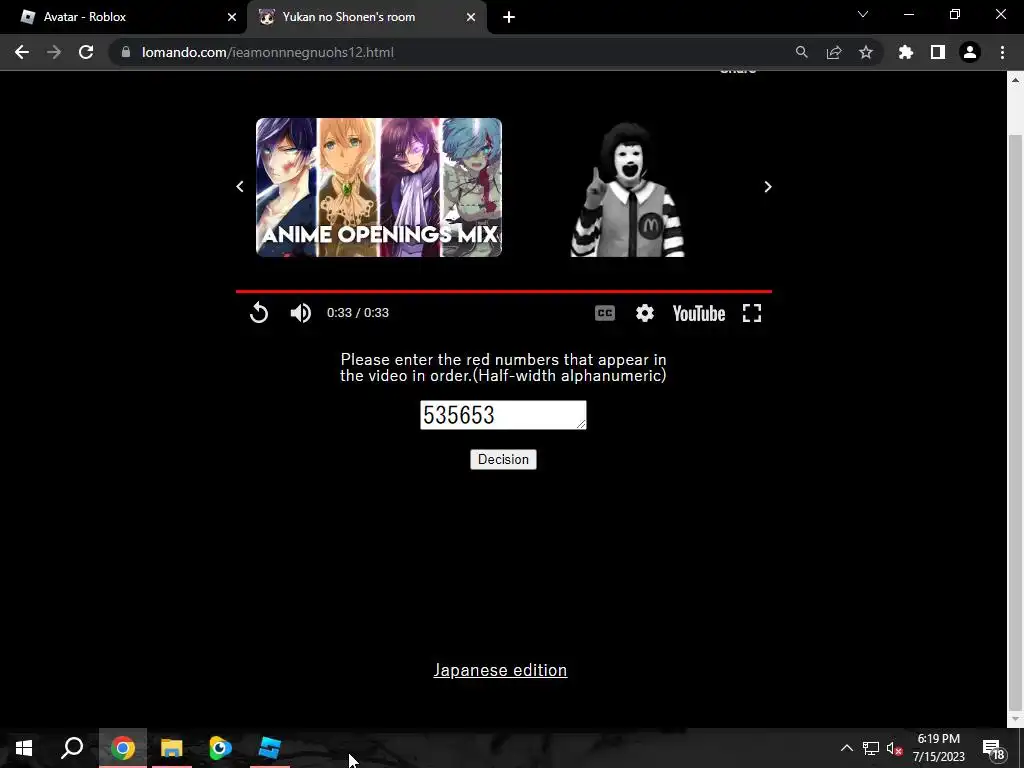1024x768 pixels.
Task: Switch the video to fullscreen mode
Action: point(752,313)
